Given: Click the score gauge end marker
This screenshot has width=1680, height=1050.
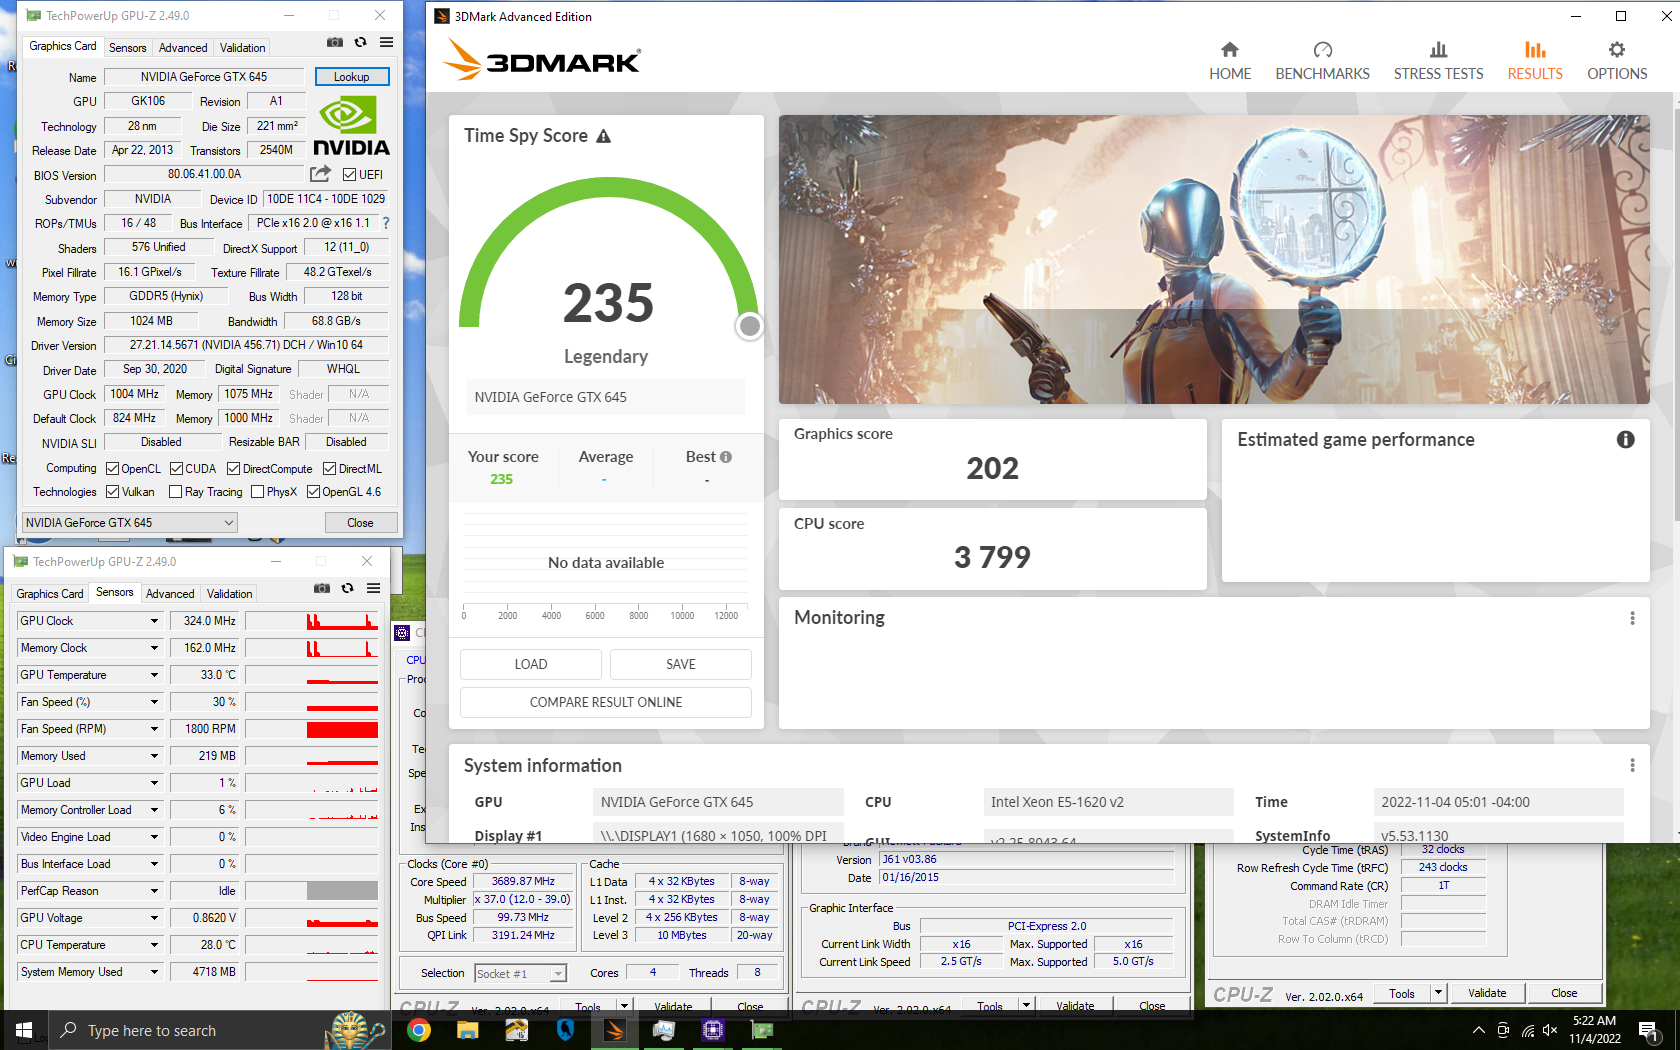Looking at the screenshot, I should [x=749, y=326].
